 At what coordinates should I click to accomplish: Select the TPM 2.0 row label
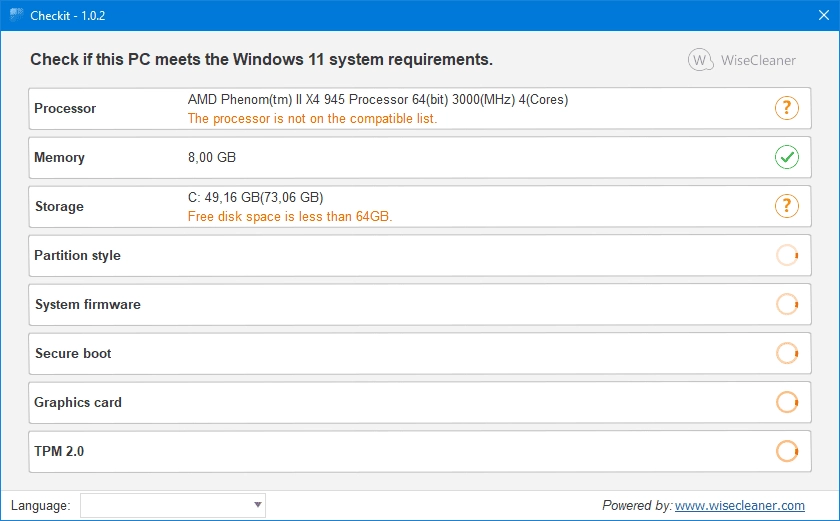pyautogui.click(x=59, y=451)
